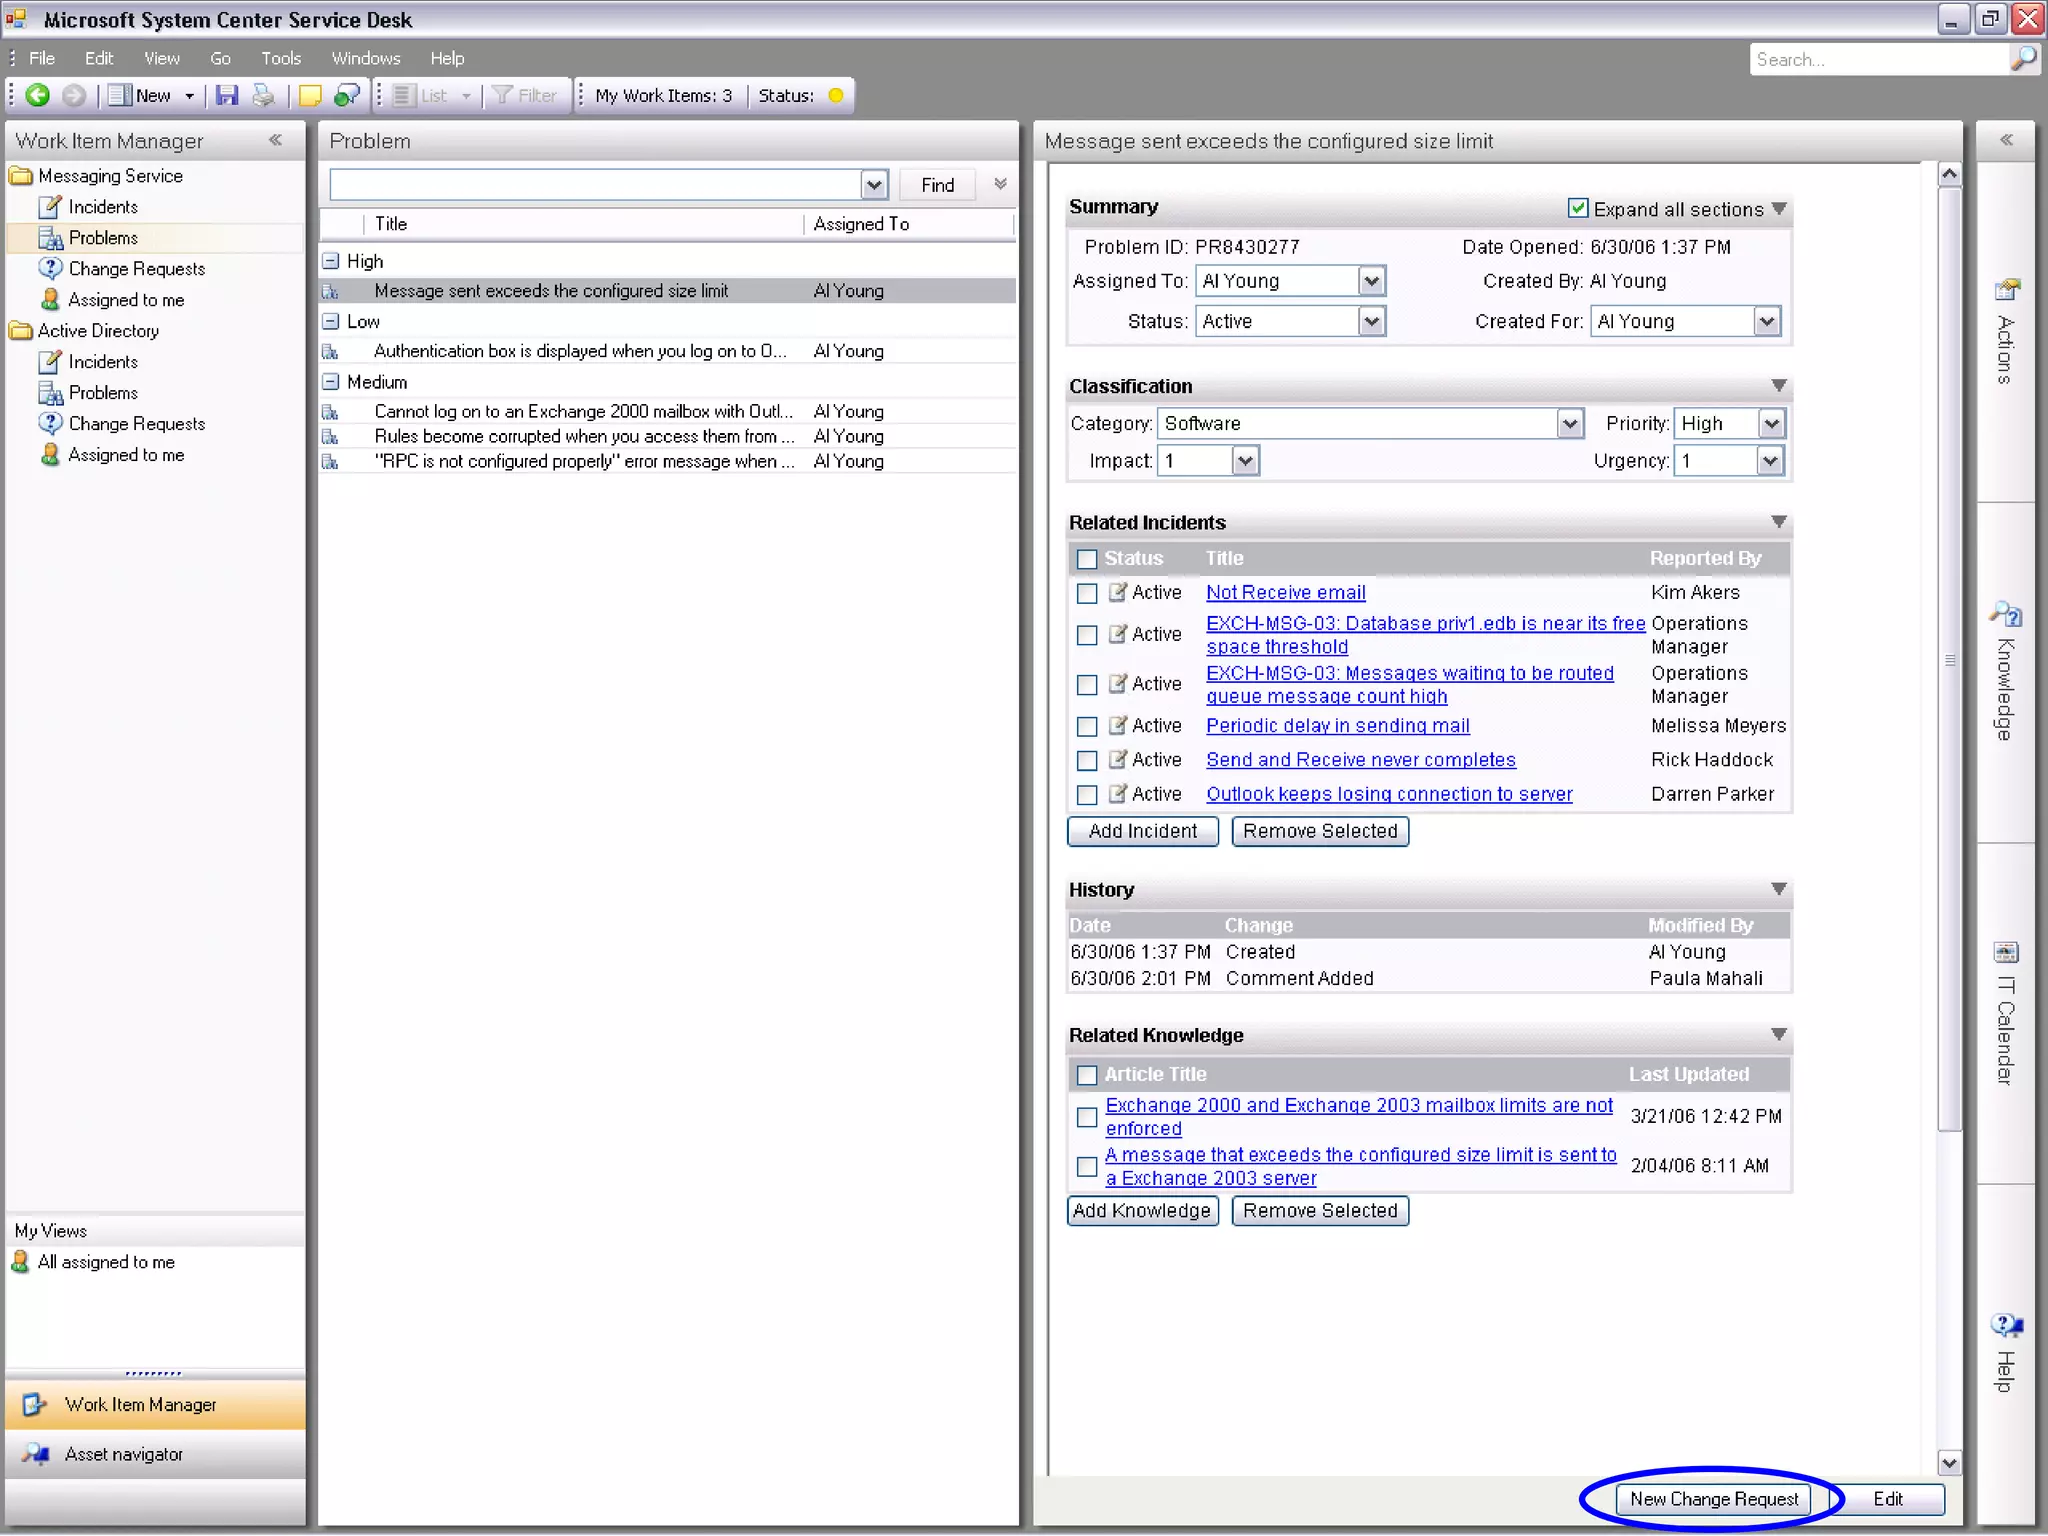Open the Windows menu
This screenshot has height=1536, width=2048.
[x=366, y=58]
